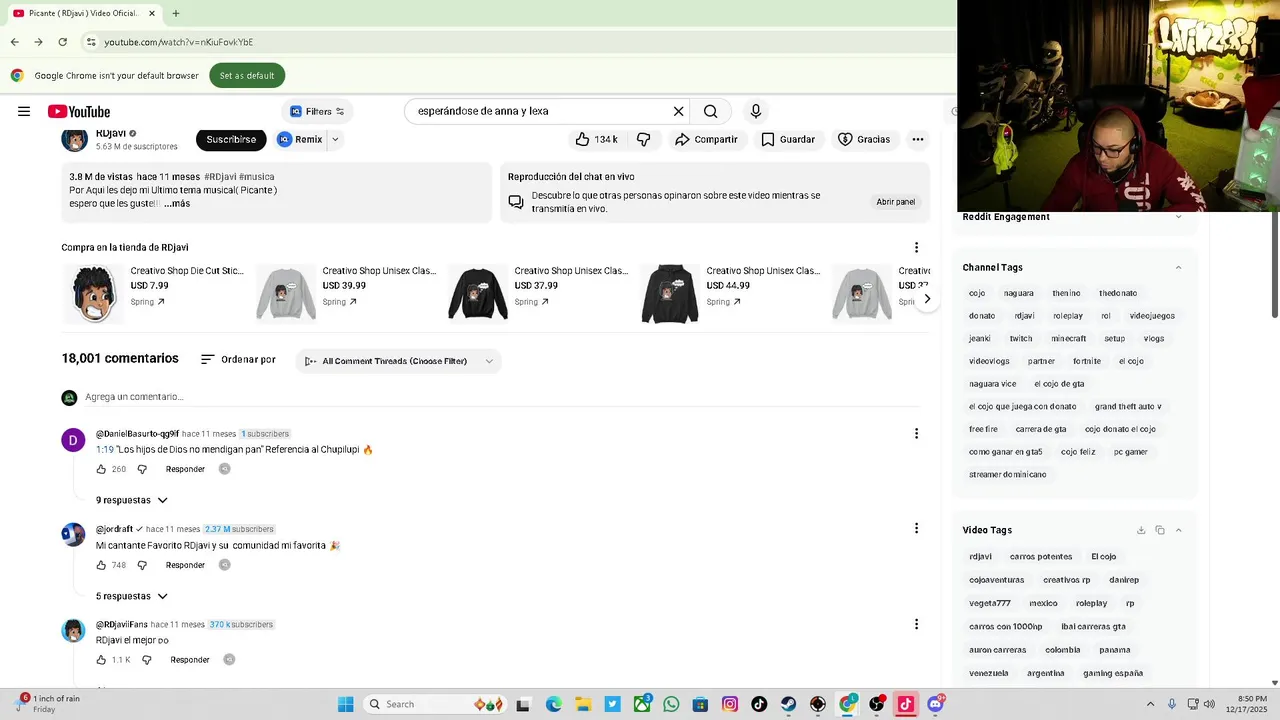The image size is (1280, 720).
Task: Select the Picante (RDjavi) browser tab
Action: point(84,14)
